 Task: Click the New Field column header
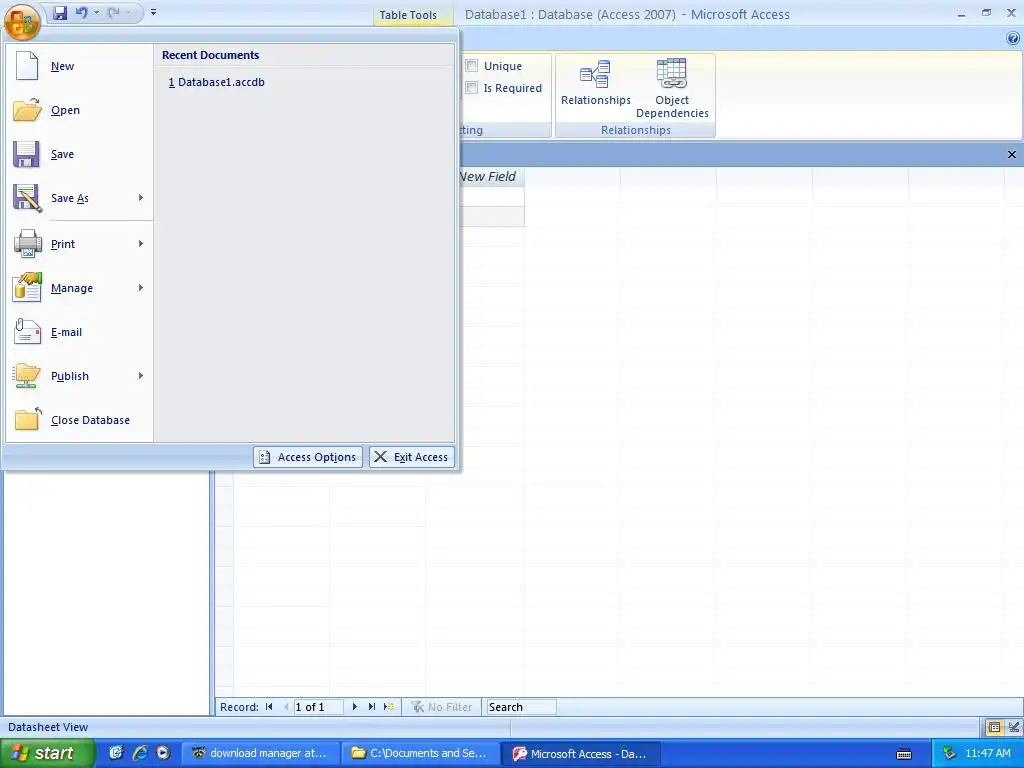coord(488,177)
